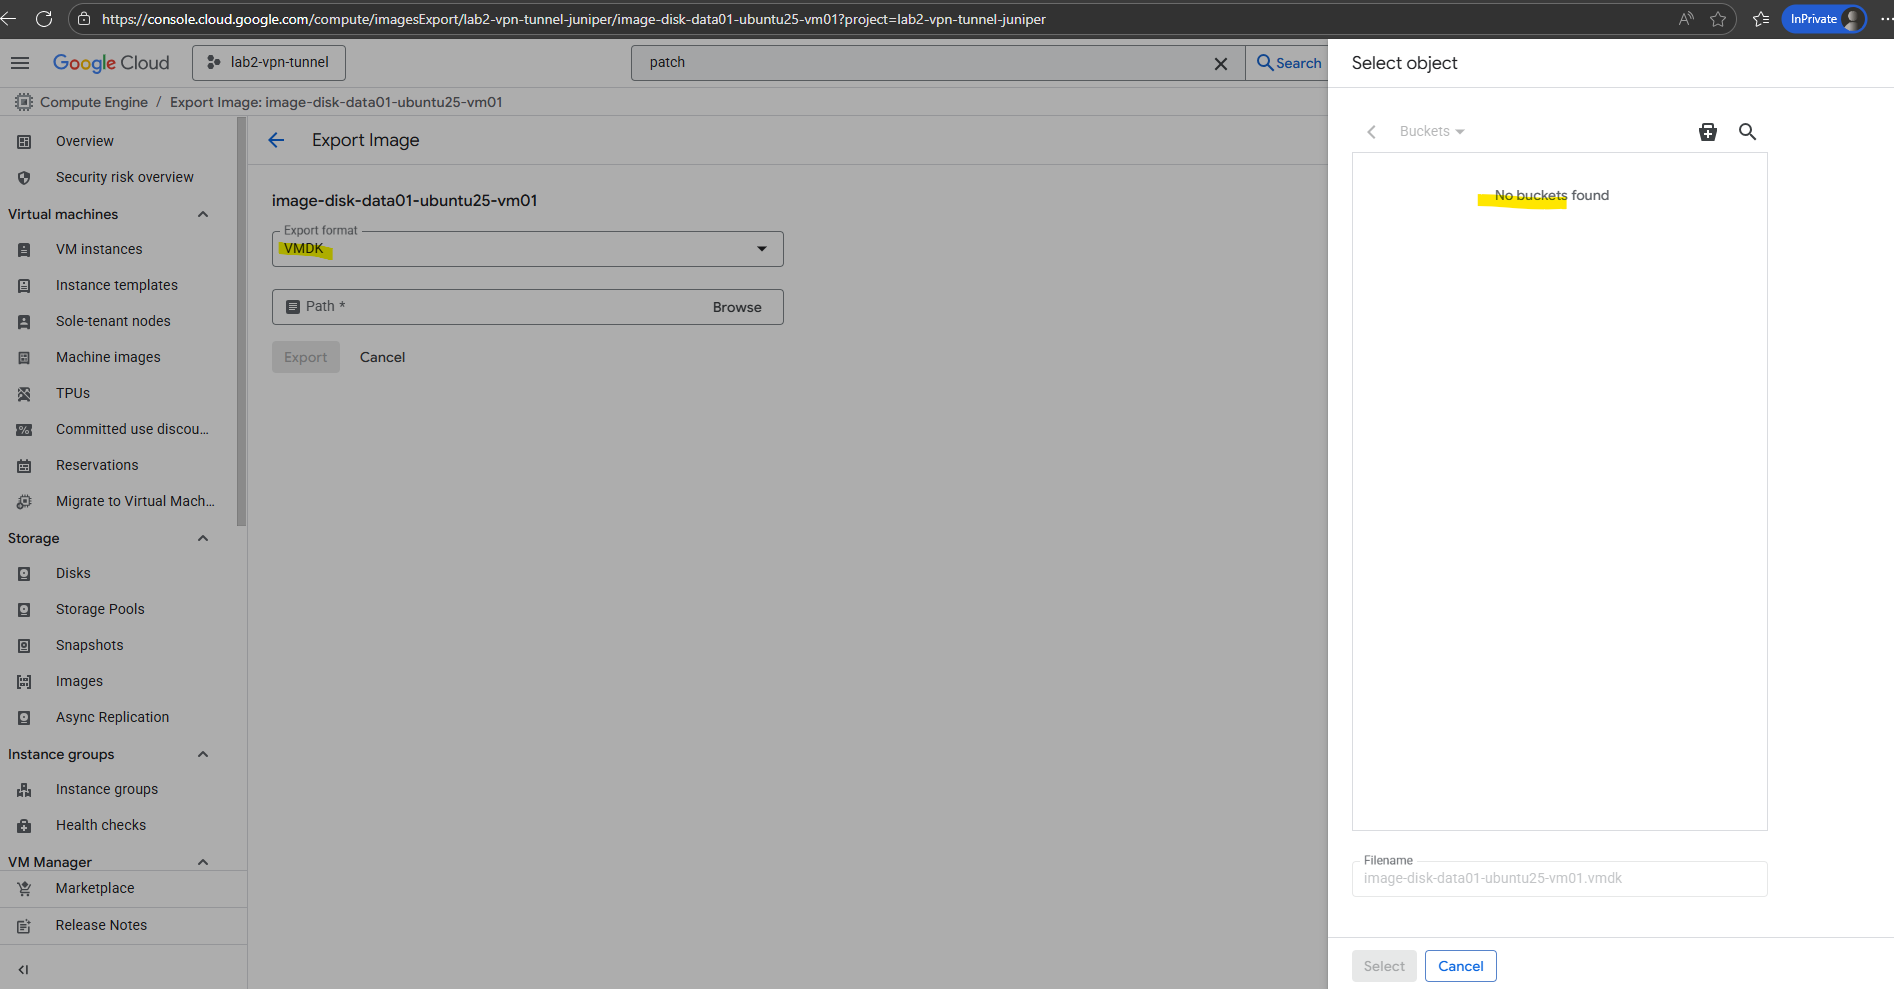Open the InPrivate profile button
Screen dimensions: 1894x989
click(1824, 19)
